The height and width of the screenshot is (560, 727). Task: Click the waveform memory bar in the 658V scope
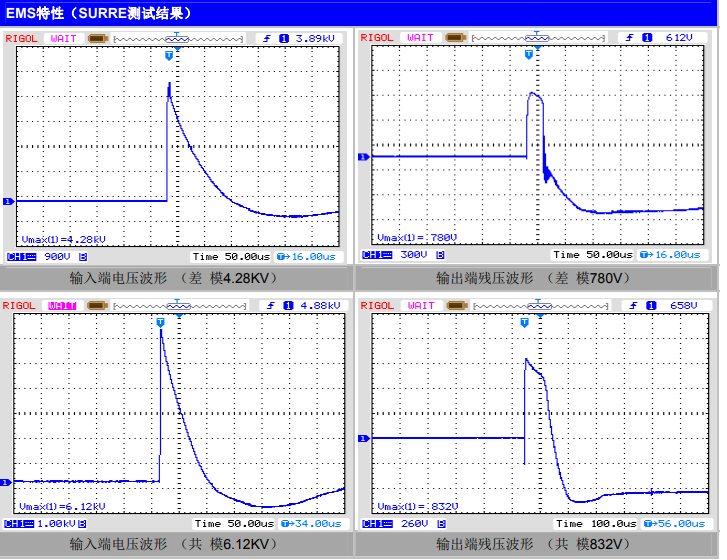[x=540, y=306]
